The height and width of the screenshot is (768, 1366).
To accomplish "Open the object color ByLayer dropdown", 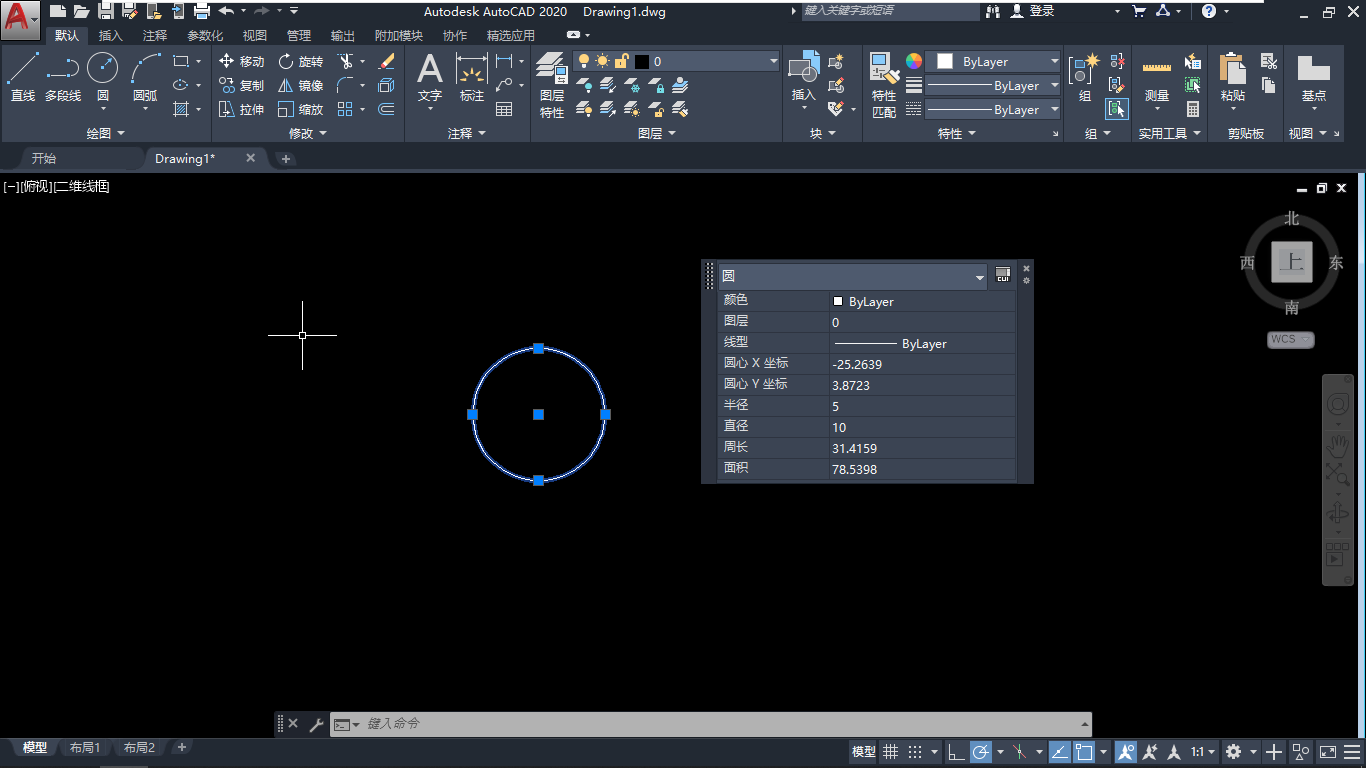I will pos(992,61).
